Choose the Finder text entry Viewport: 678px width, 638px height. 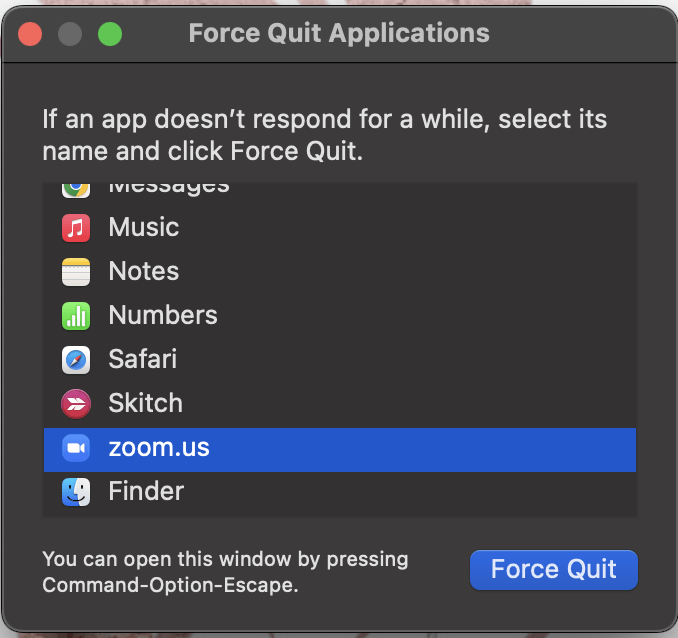(146, 491)
